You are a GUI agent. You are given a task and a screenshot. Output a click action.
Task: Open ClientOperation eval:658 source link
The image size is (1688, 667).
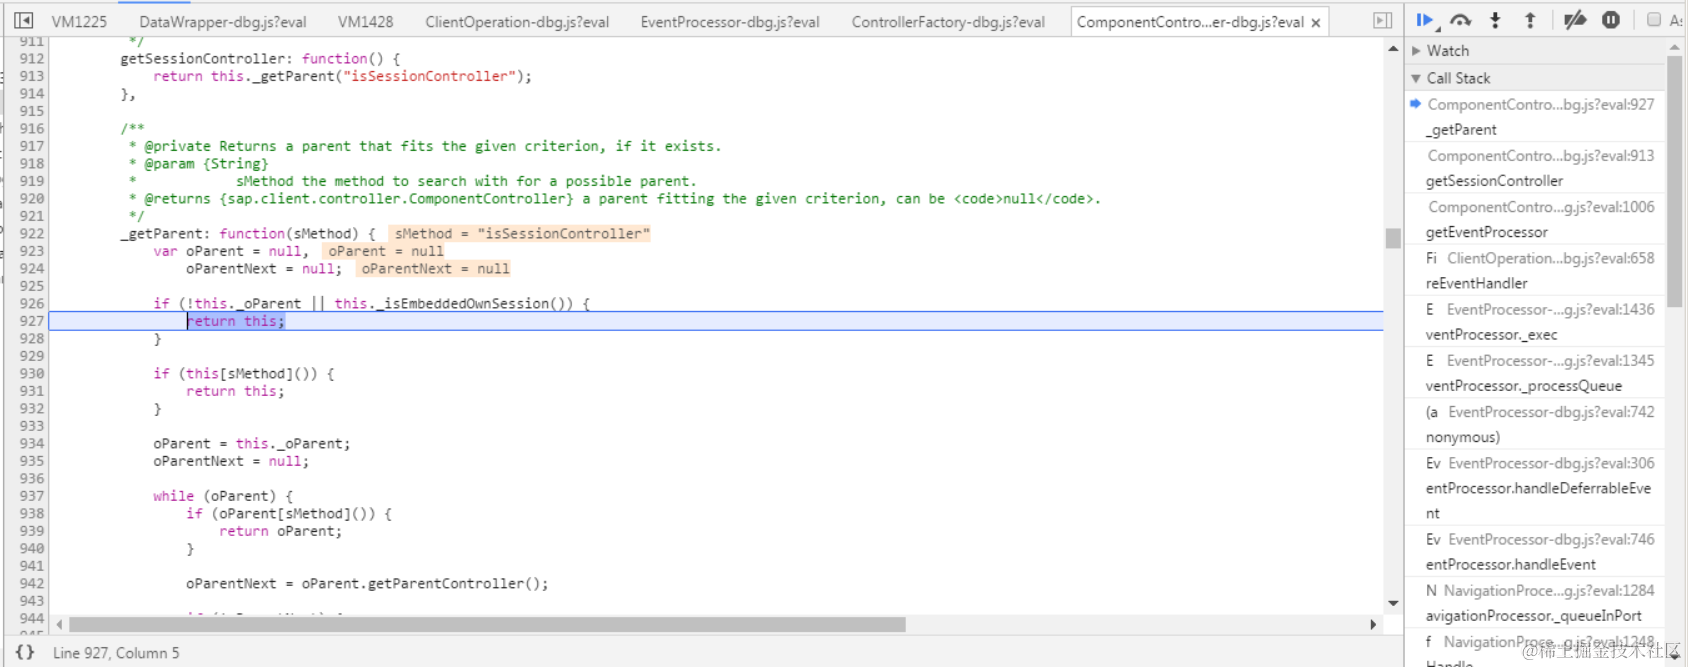1550,258
